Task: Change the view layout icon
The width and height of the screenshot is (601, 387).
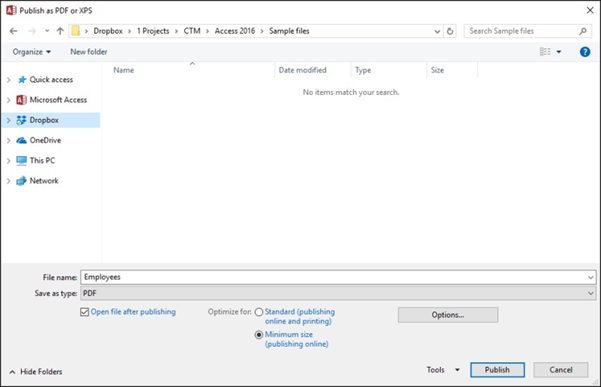Action: point(545,51)
